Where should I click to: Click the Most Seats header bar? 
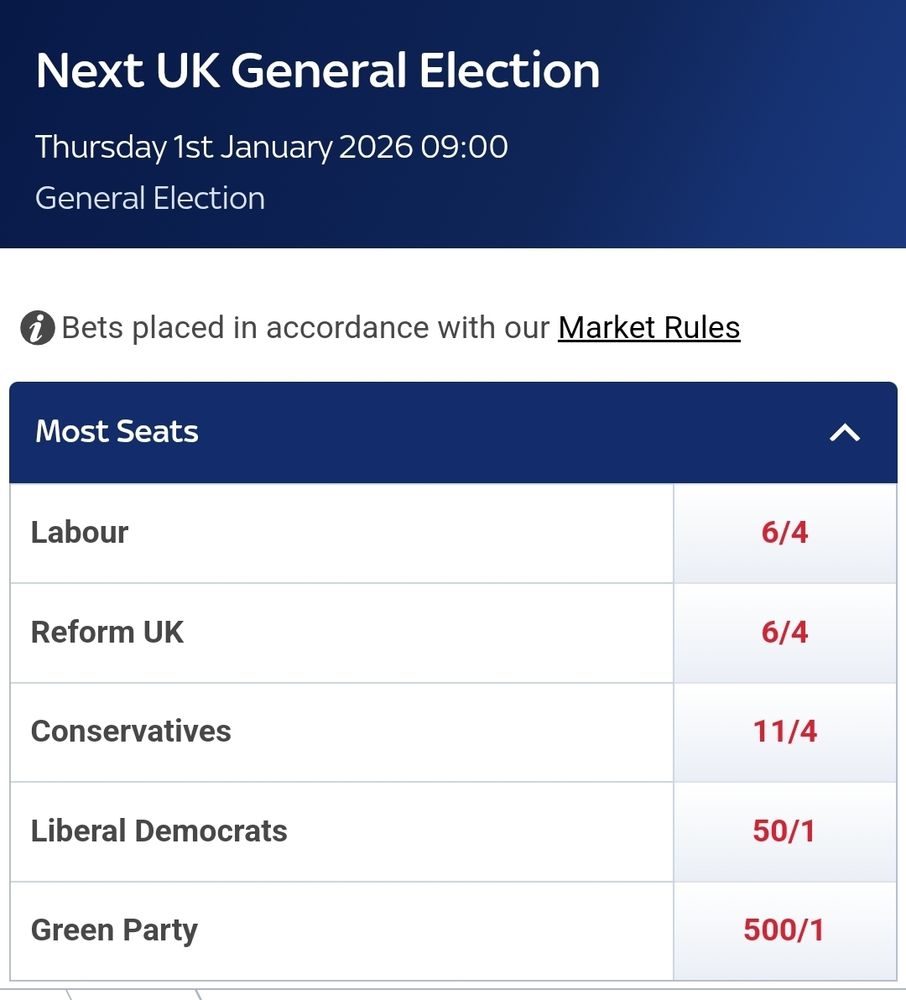(453, 432)
